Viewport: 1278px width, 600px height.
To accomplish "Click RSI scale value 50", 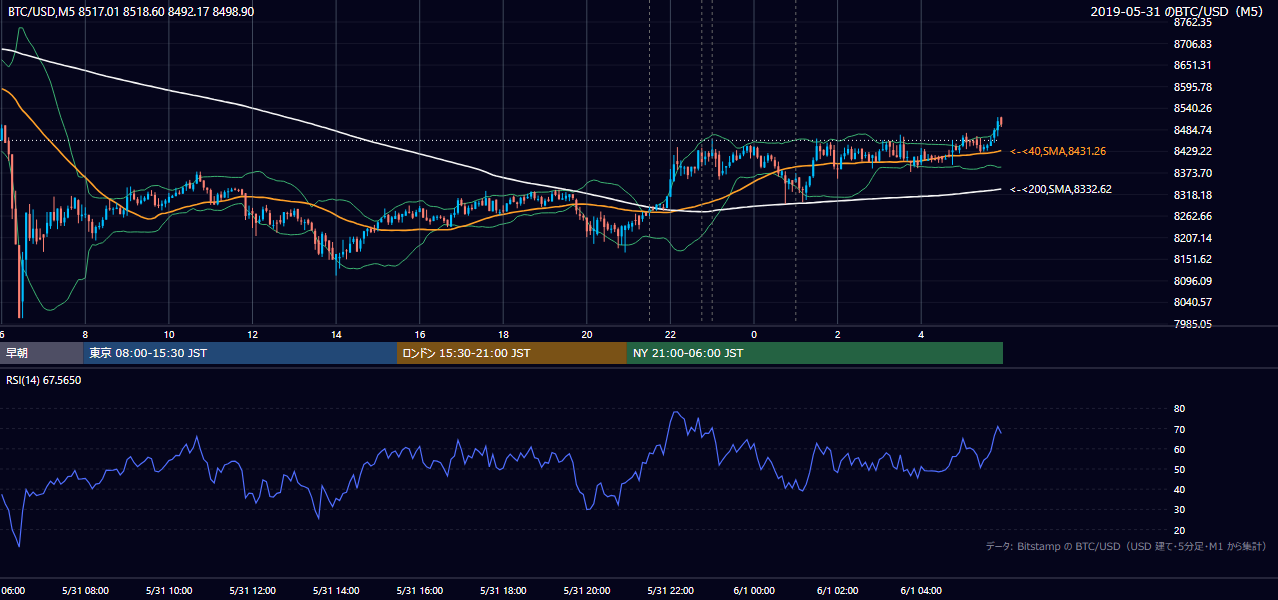I will coord(1179,469).
